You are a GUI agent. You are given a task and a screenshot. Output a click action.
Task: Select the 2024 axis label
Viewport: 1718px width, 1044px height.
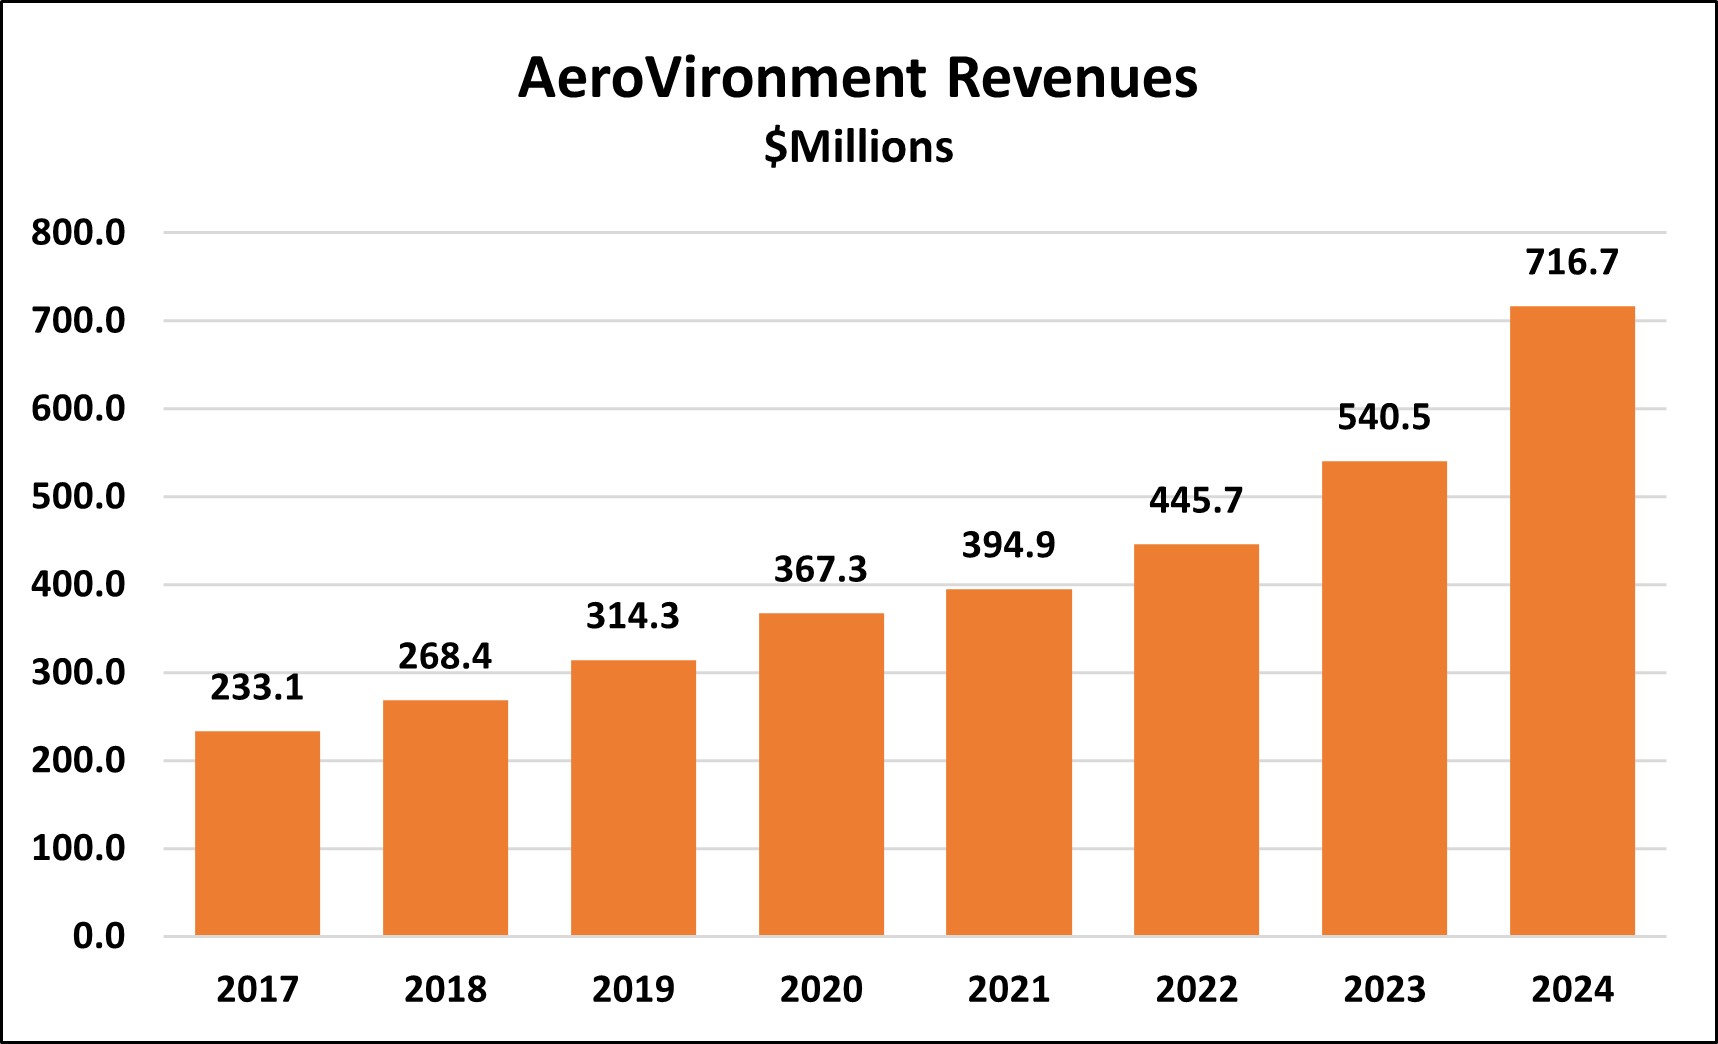tap(1572, 990)
